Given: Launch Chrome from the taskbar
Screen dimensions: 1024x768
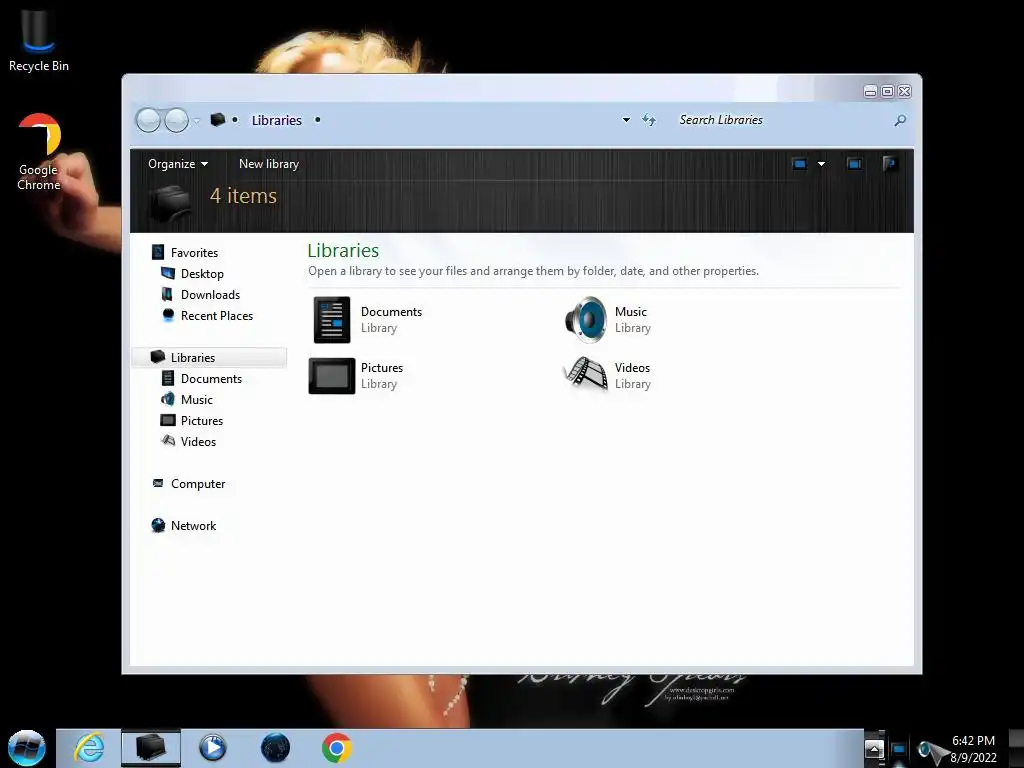Looking at the screenshot, I should pyautogui.click(x=337, y=748).
